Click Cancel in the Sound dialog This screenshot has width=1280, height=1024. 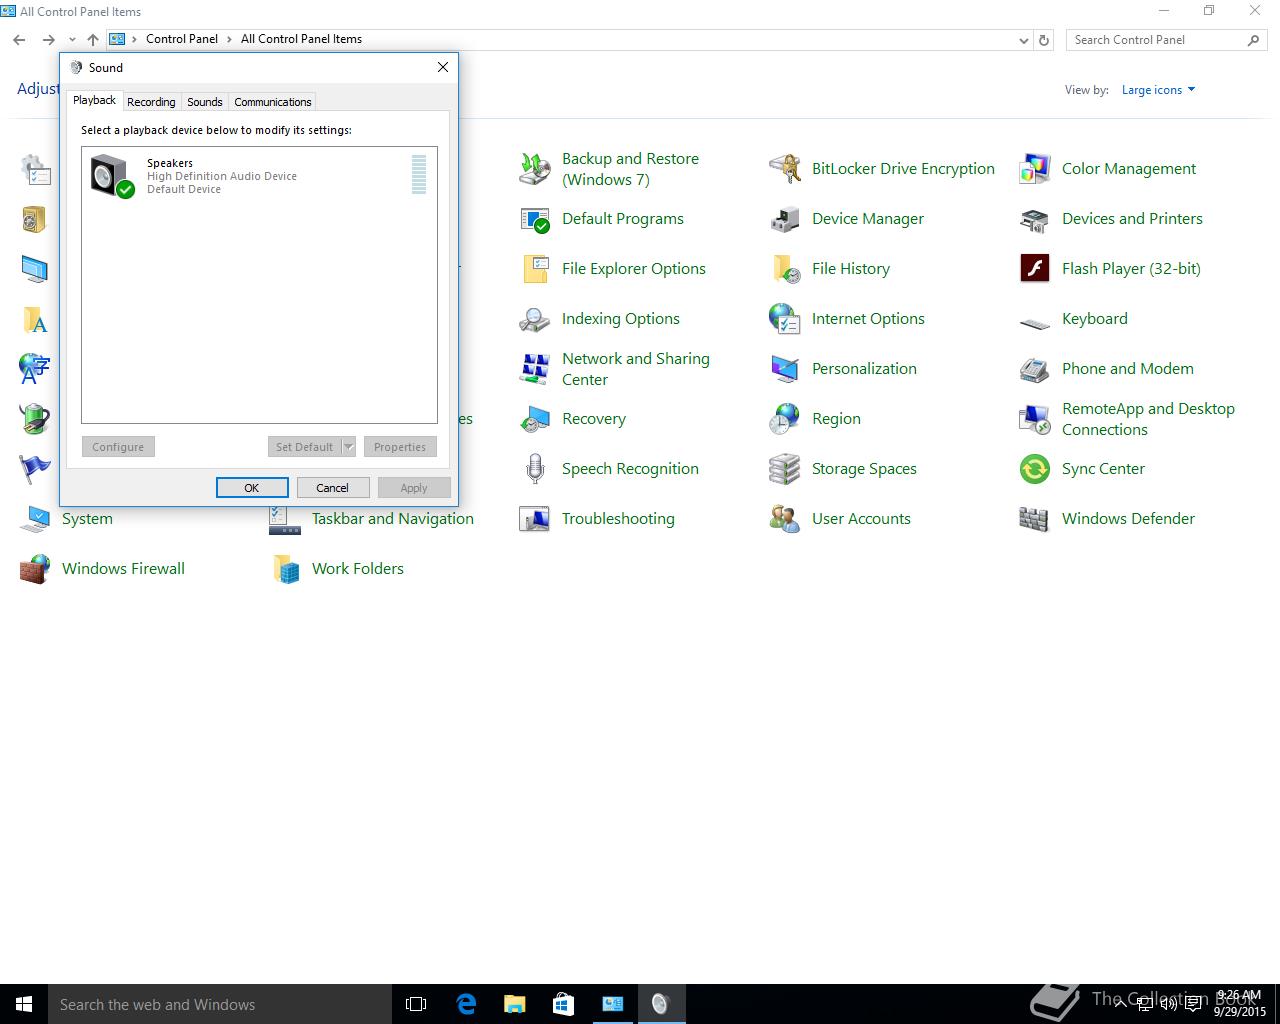coord(332,488)
